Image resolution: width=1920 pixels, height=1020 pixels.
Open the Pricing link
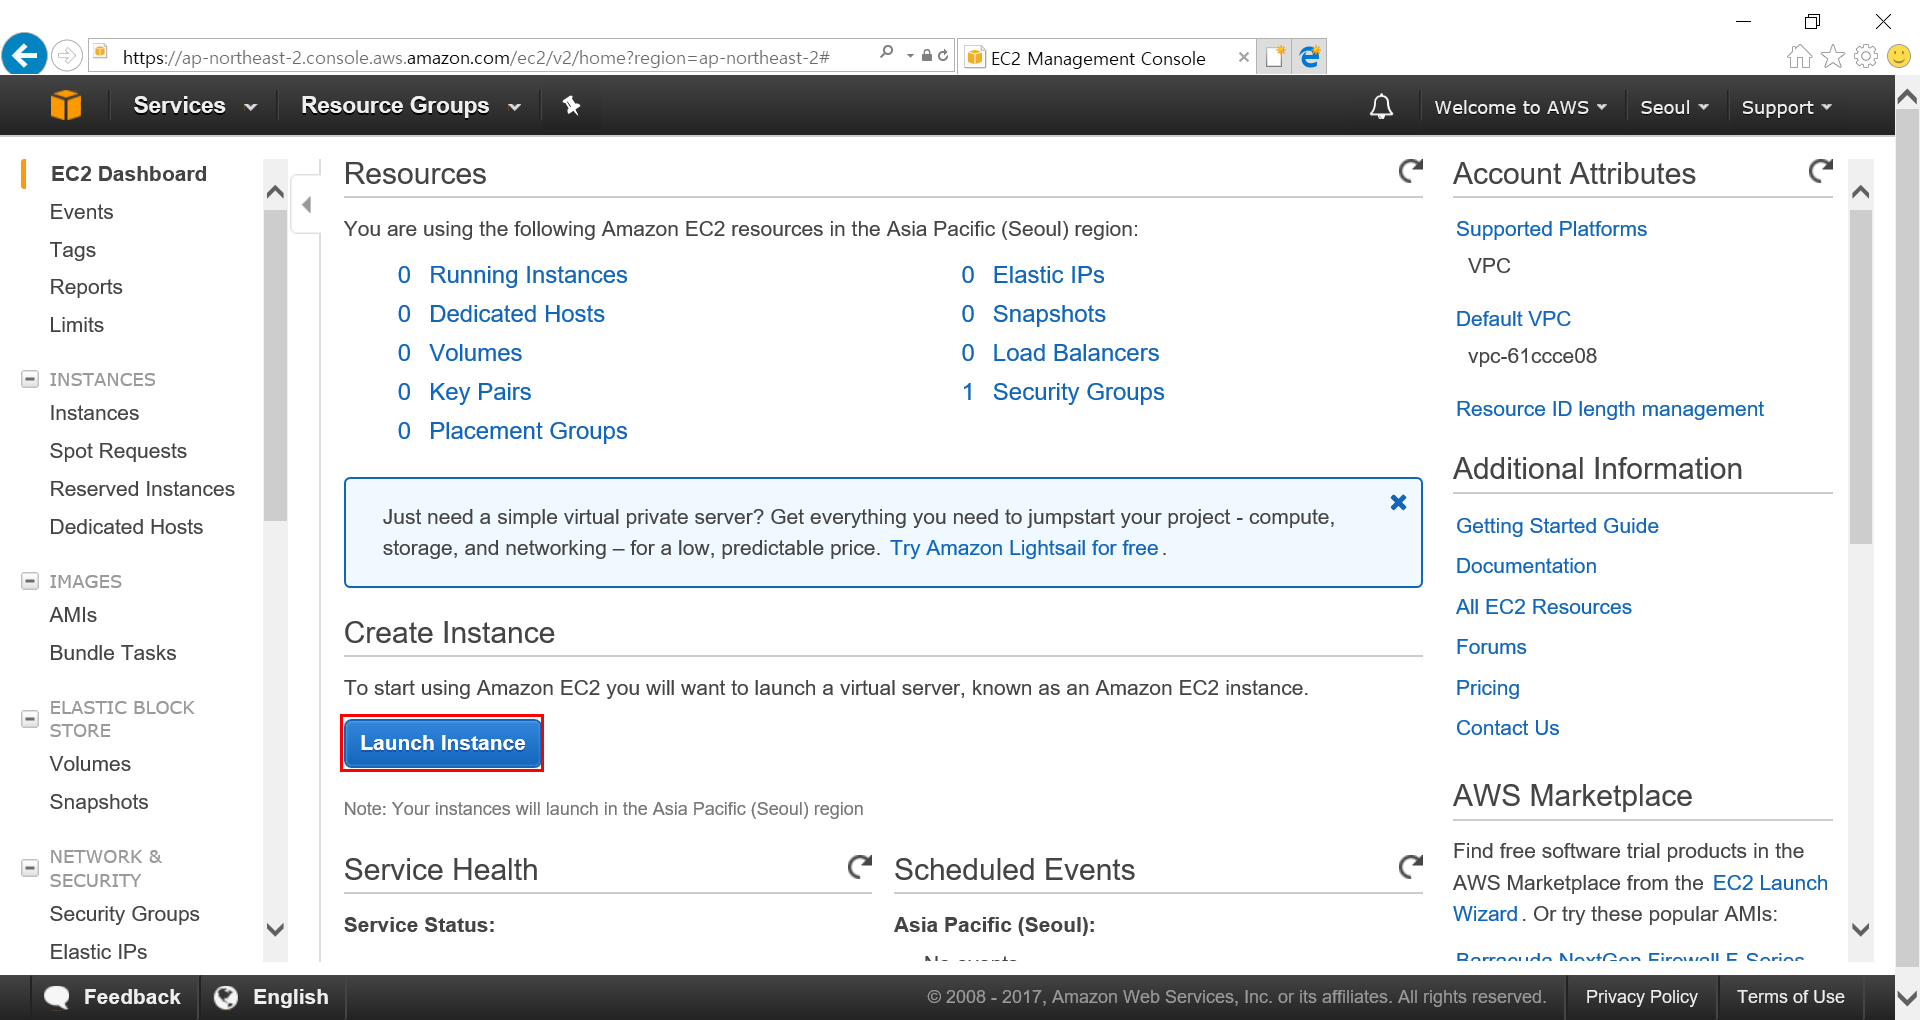tap(1487, 688)
